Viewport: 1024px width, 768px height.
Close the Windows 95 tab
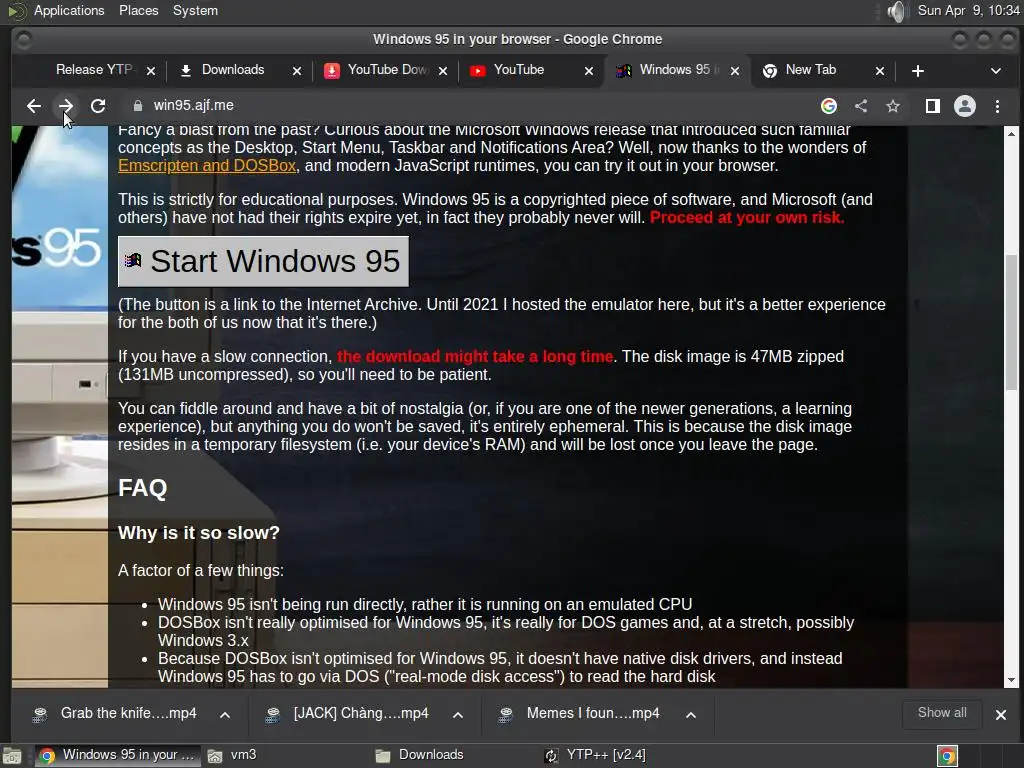(735, 71)
